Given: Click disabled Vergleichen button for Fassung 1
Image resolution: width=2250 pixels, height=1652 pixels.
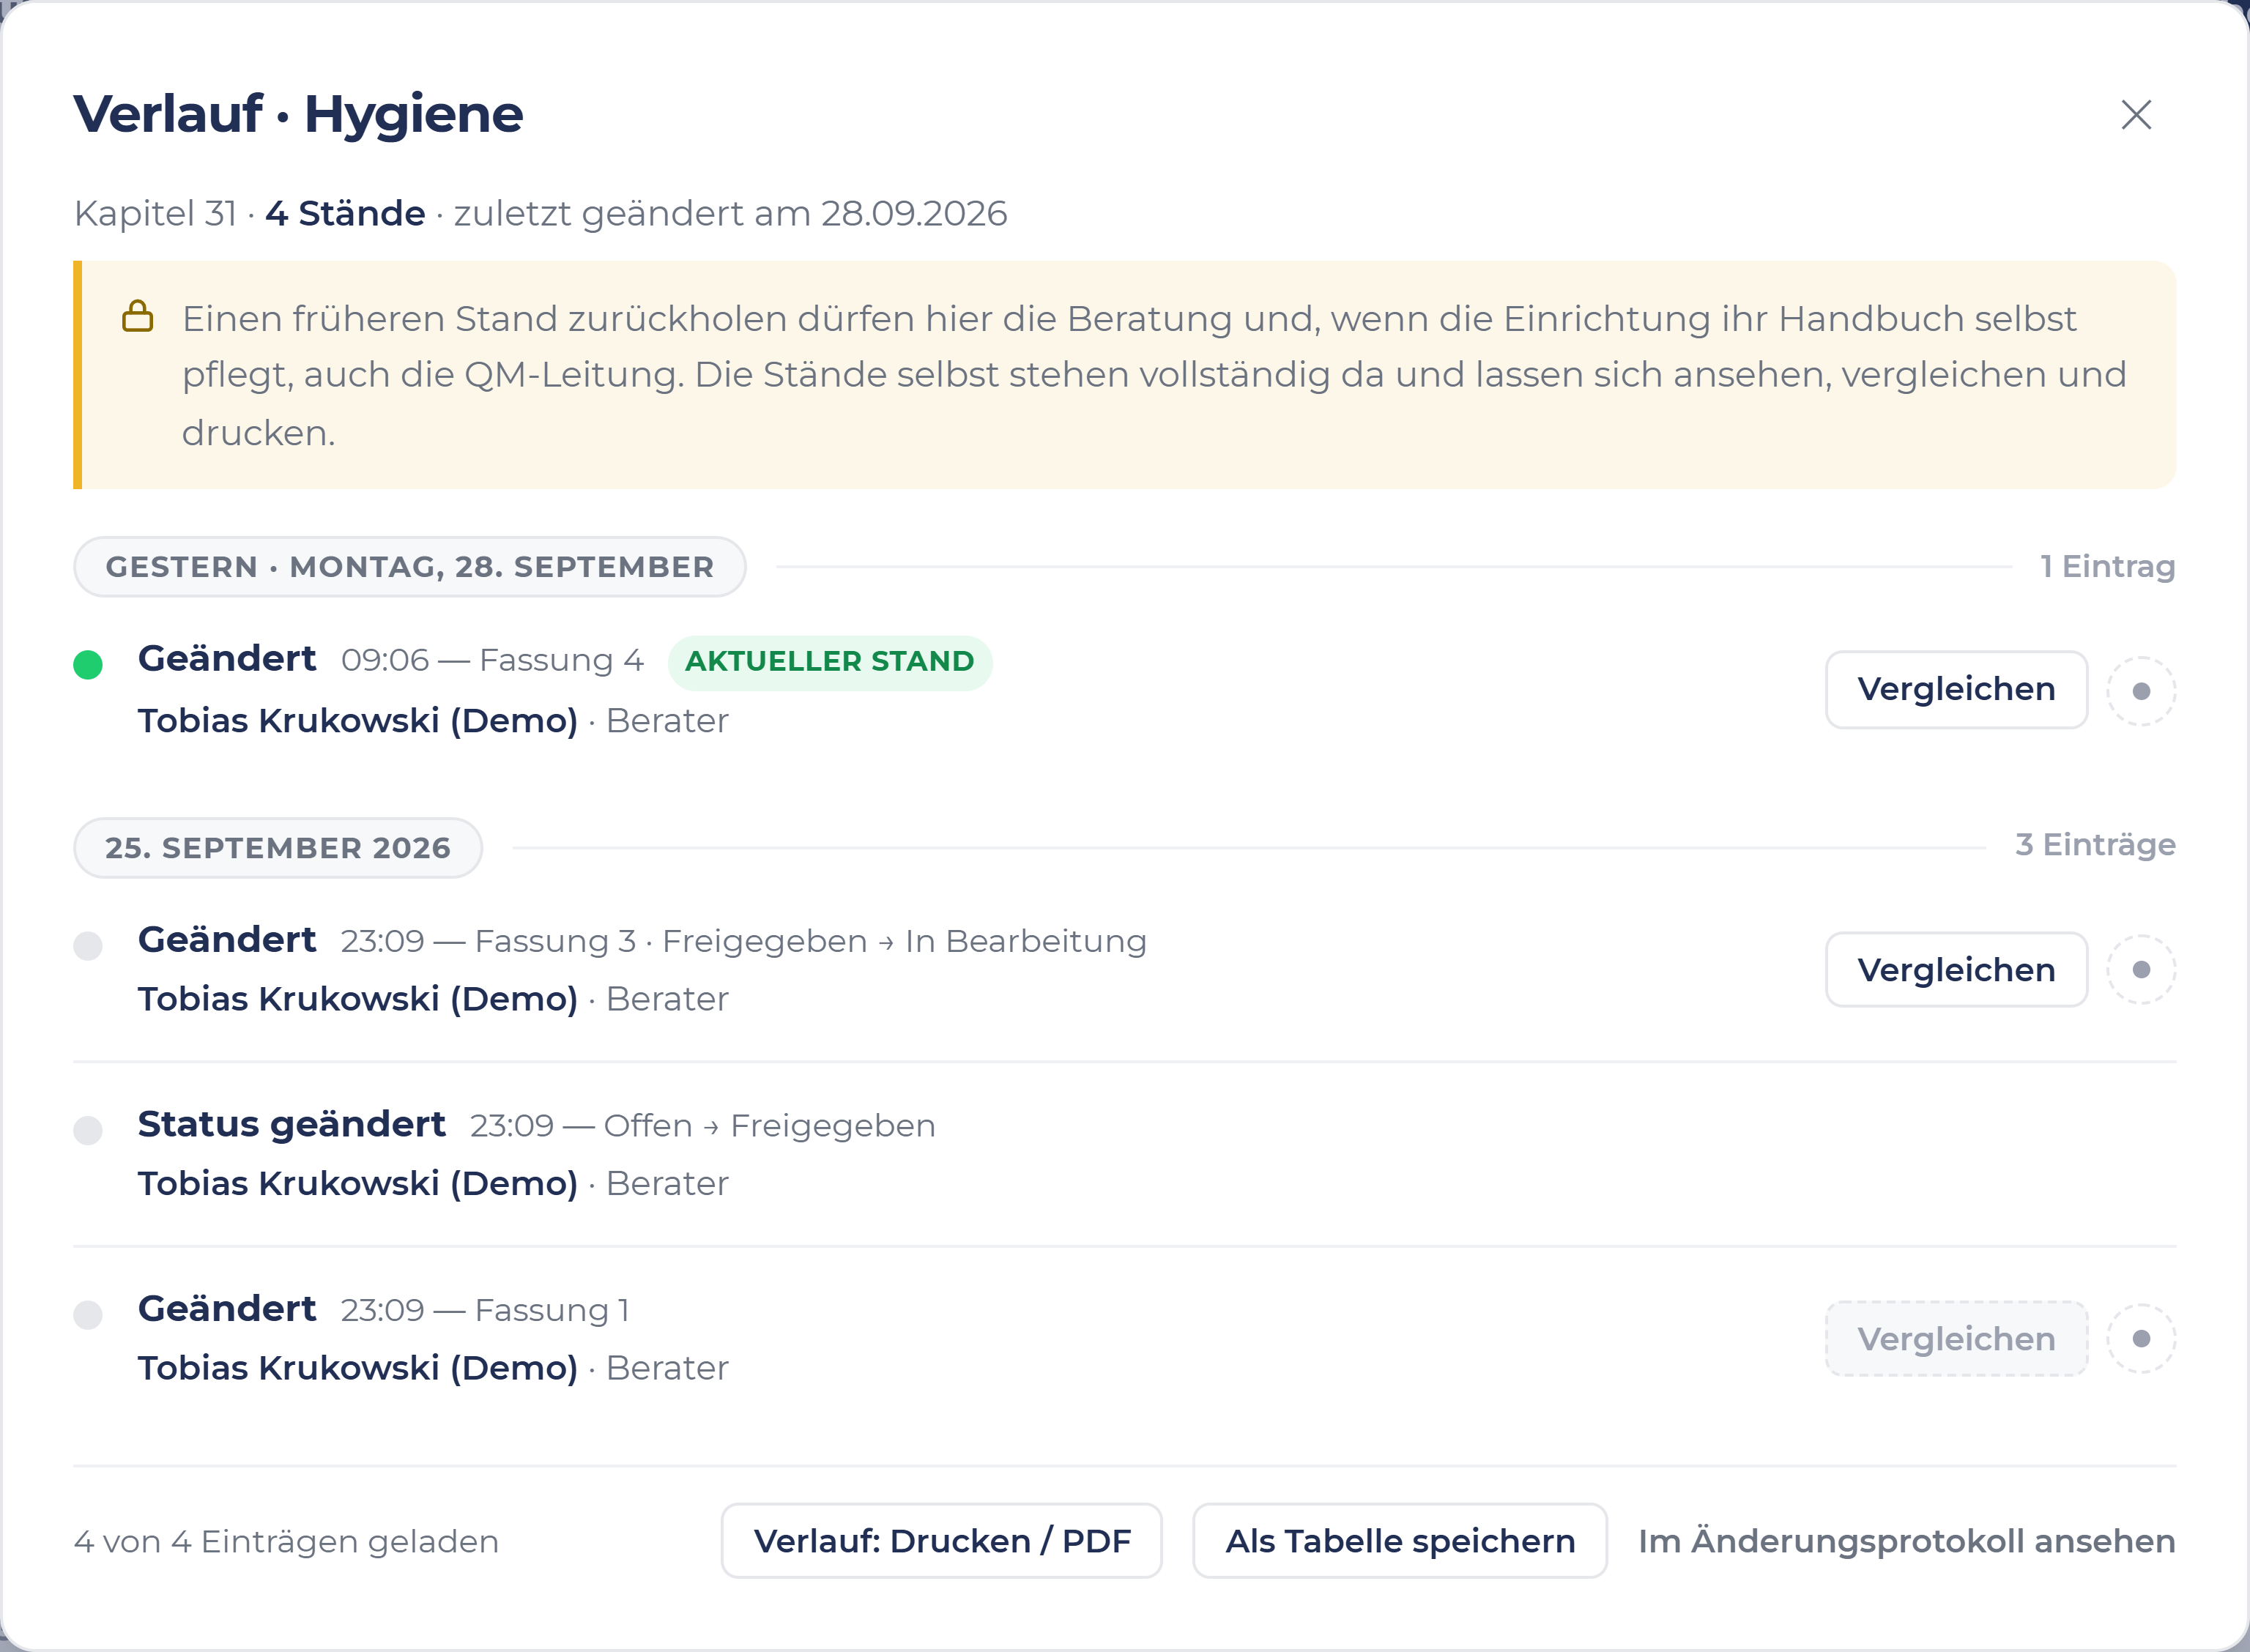Looking at the screenshot, I should pyautogui.click(x=1956, y=1339).
